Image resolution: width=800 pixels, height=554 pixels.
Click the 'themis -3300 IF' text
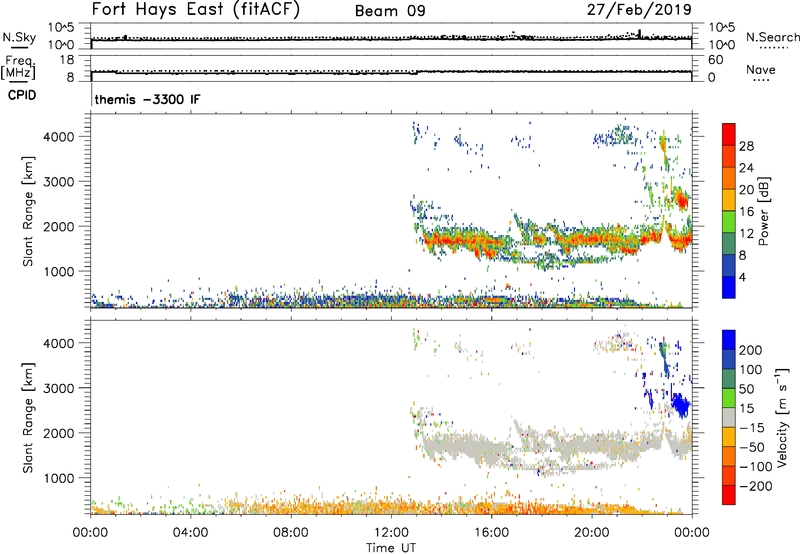(x=147, y=99)
